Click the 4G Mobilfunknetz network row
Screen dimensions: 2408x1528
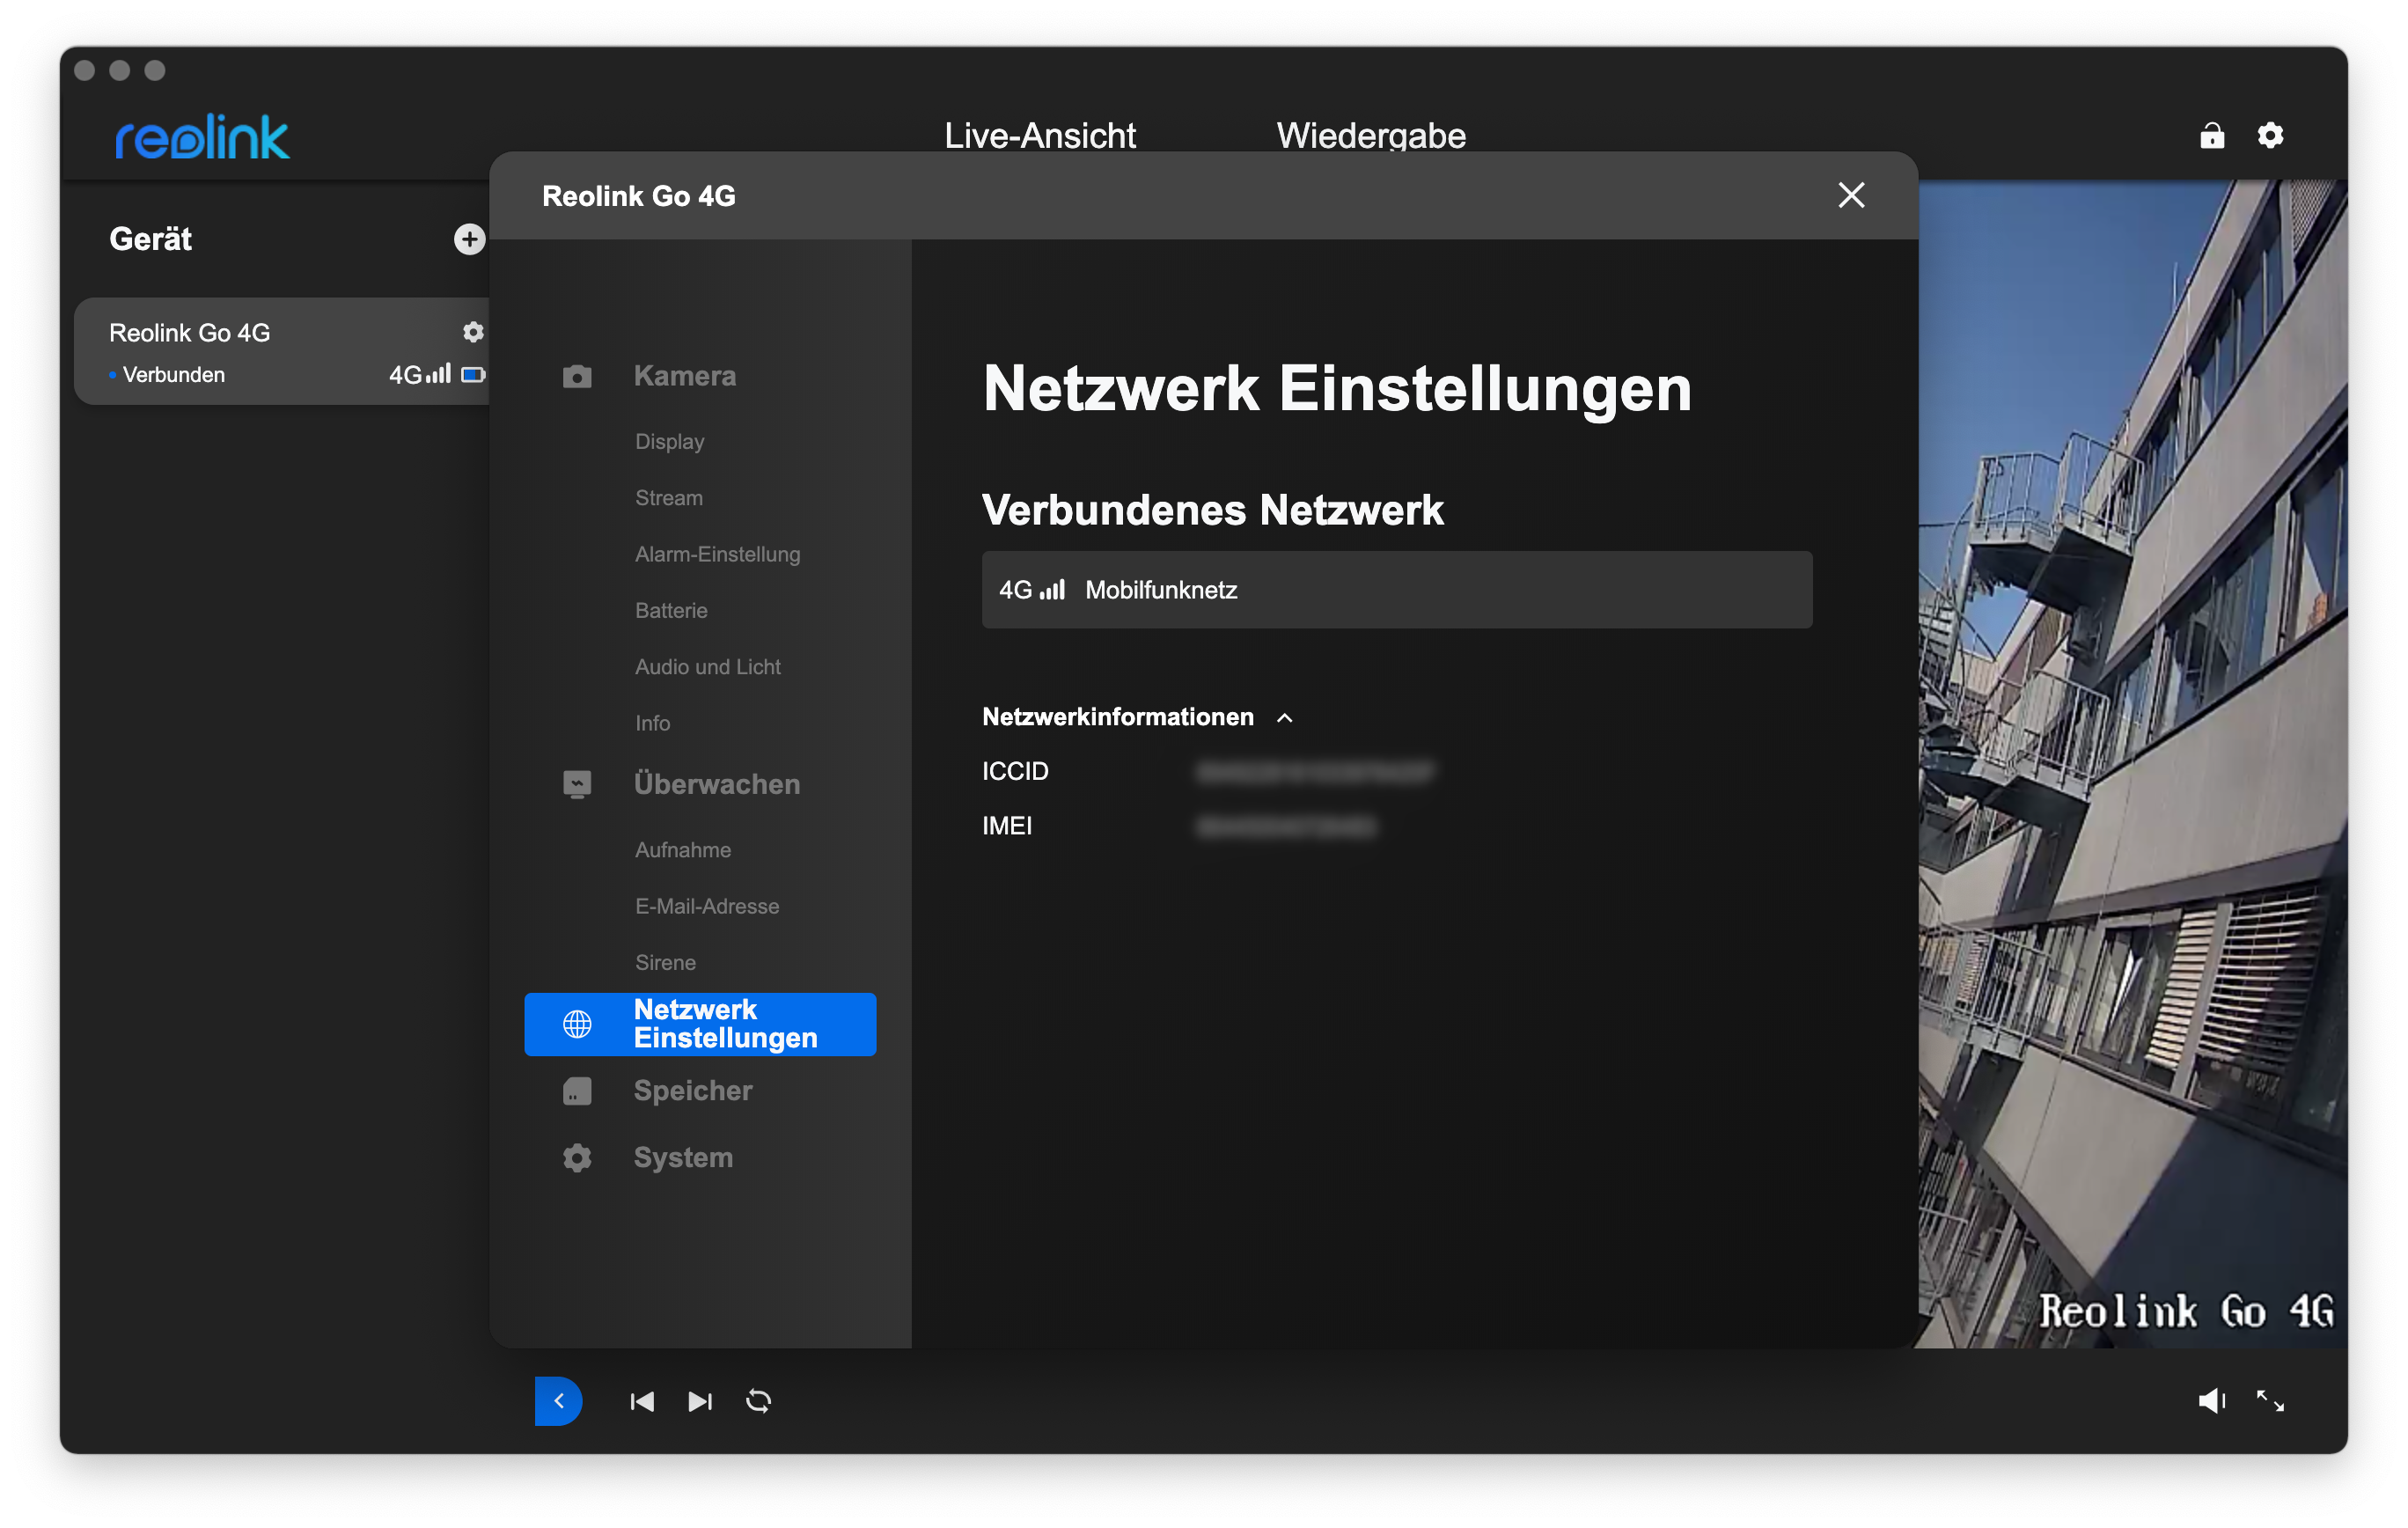click(1396, 590)
